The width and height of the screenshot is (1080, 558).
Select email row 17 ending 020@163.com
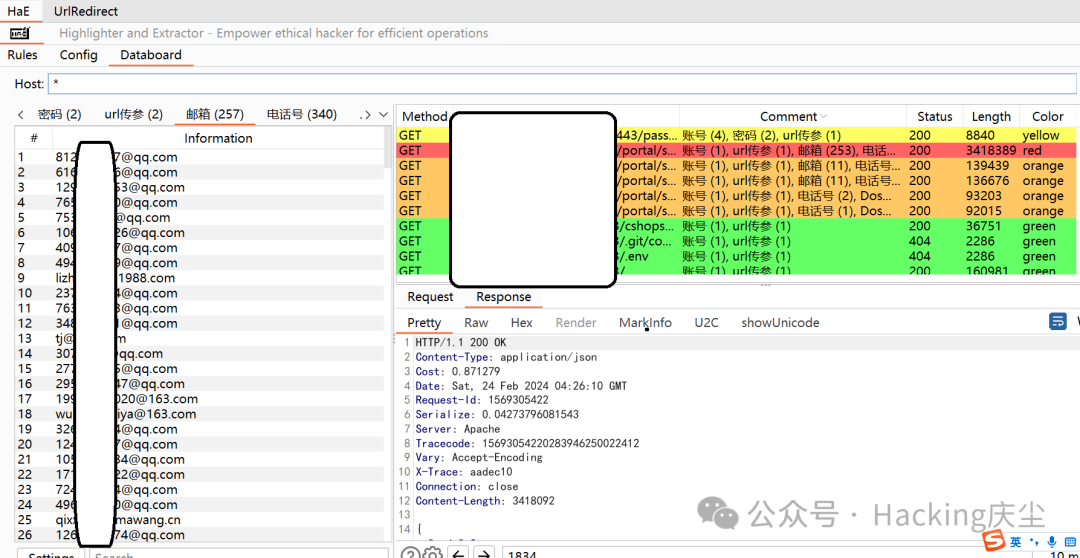[200, 399]
